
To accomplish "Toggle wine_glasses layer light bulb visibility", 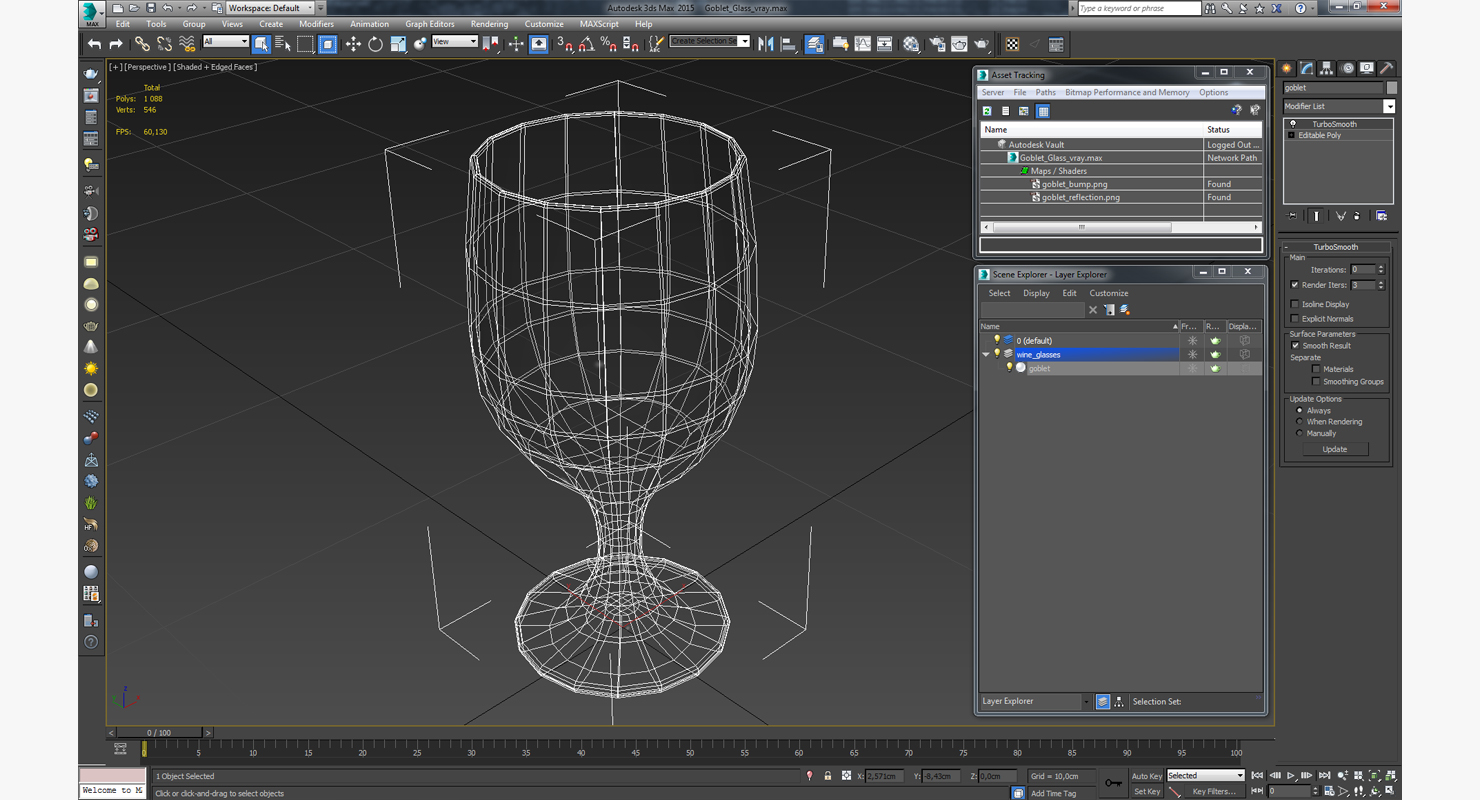I will 997,354.
